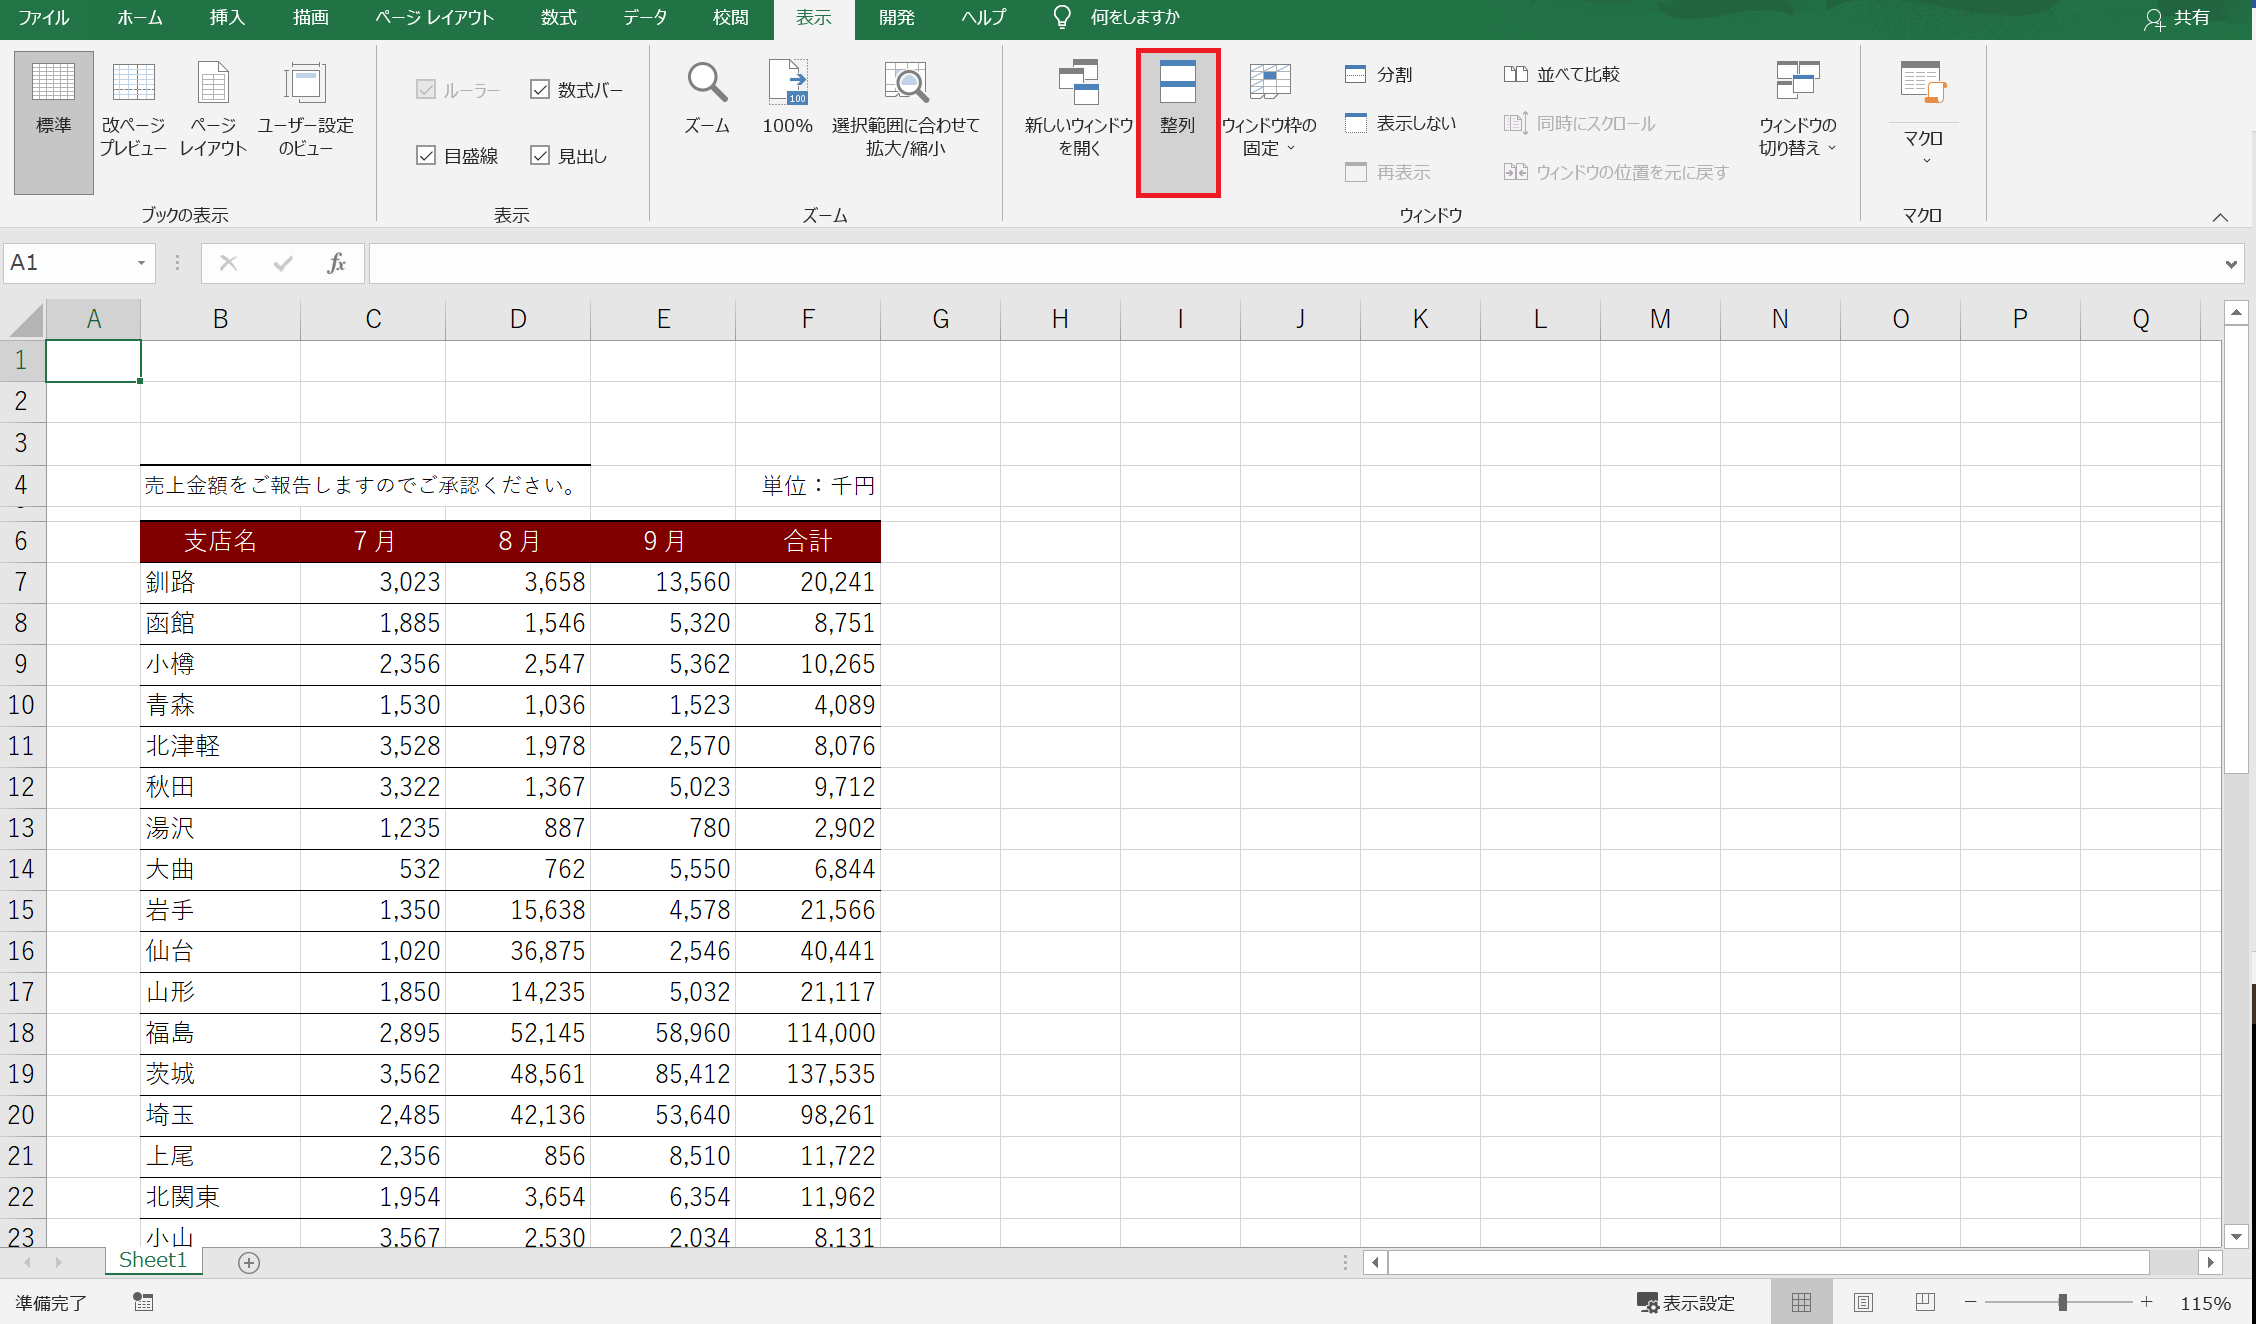Open the 校閲 tab
The width and height of the screenshot is (2256, 1324).
coord(731,18)
